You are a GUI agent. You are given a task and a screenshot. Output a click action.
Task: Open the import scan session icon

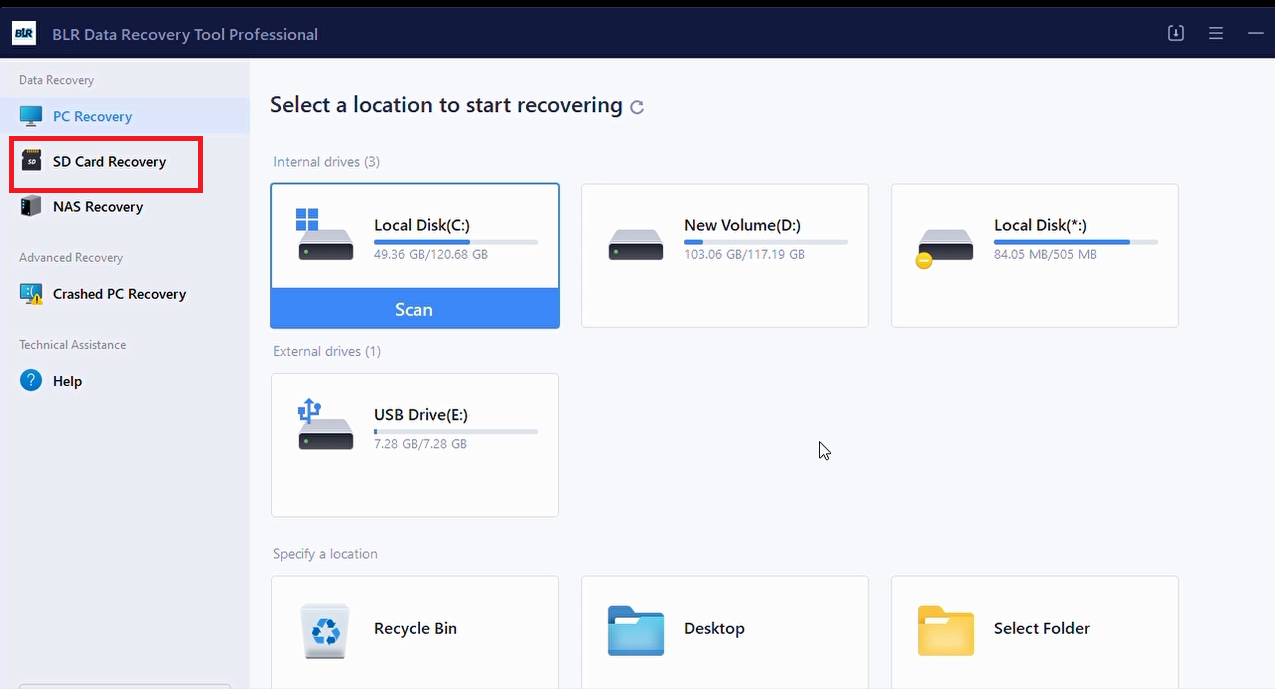click(1176, 33)
